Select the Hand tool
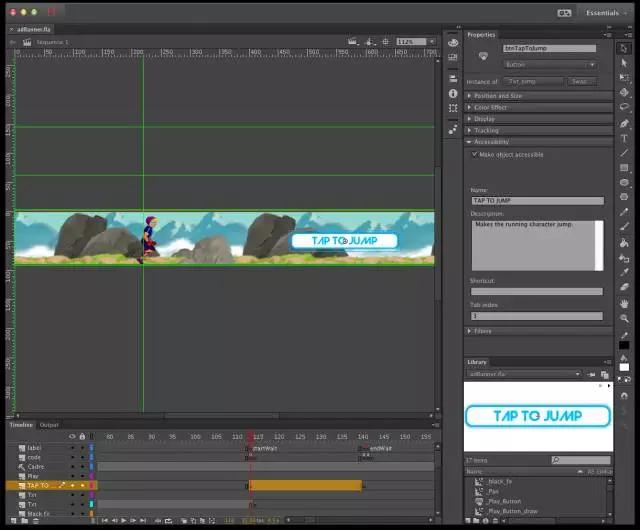Viewport: 640px width, 530px height. pos(624,303)
